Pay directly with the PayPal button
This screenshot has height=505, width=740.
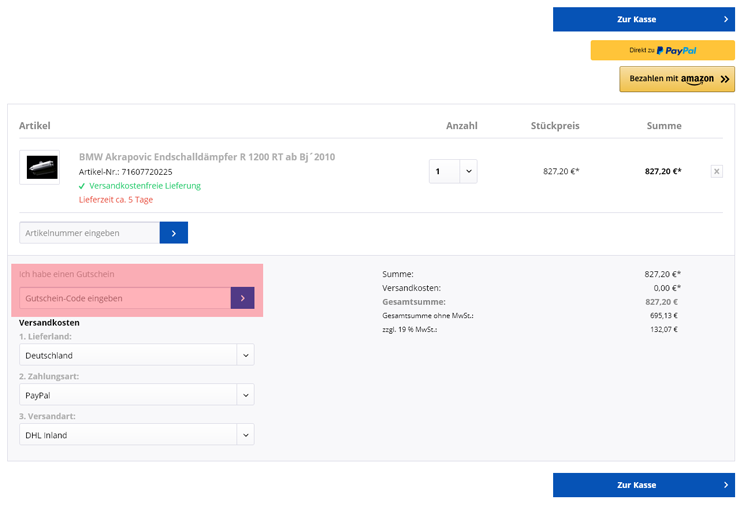pos(663,50)
